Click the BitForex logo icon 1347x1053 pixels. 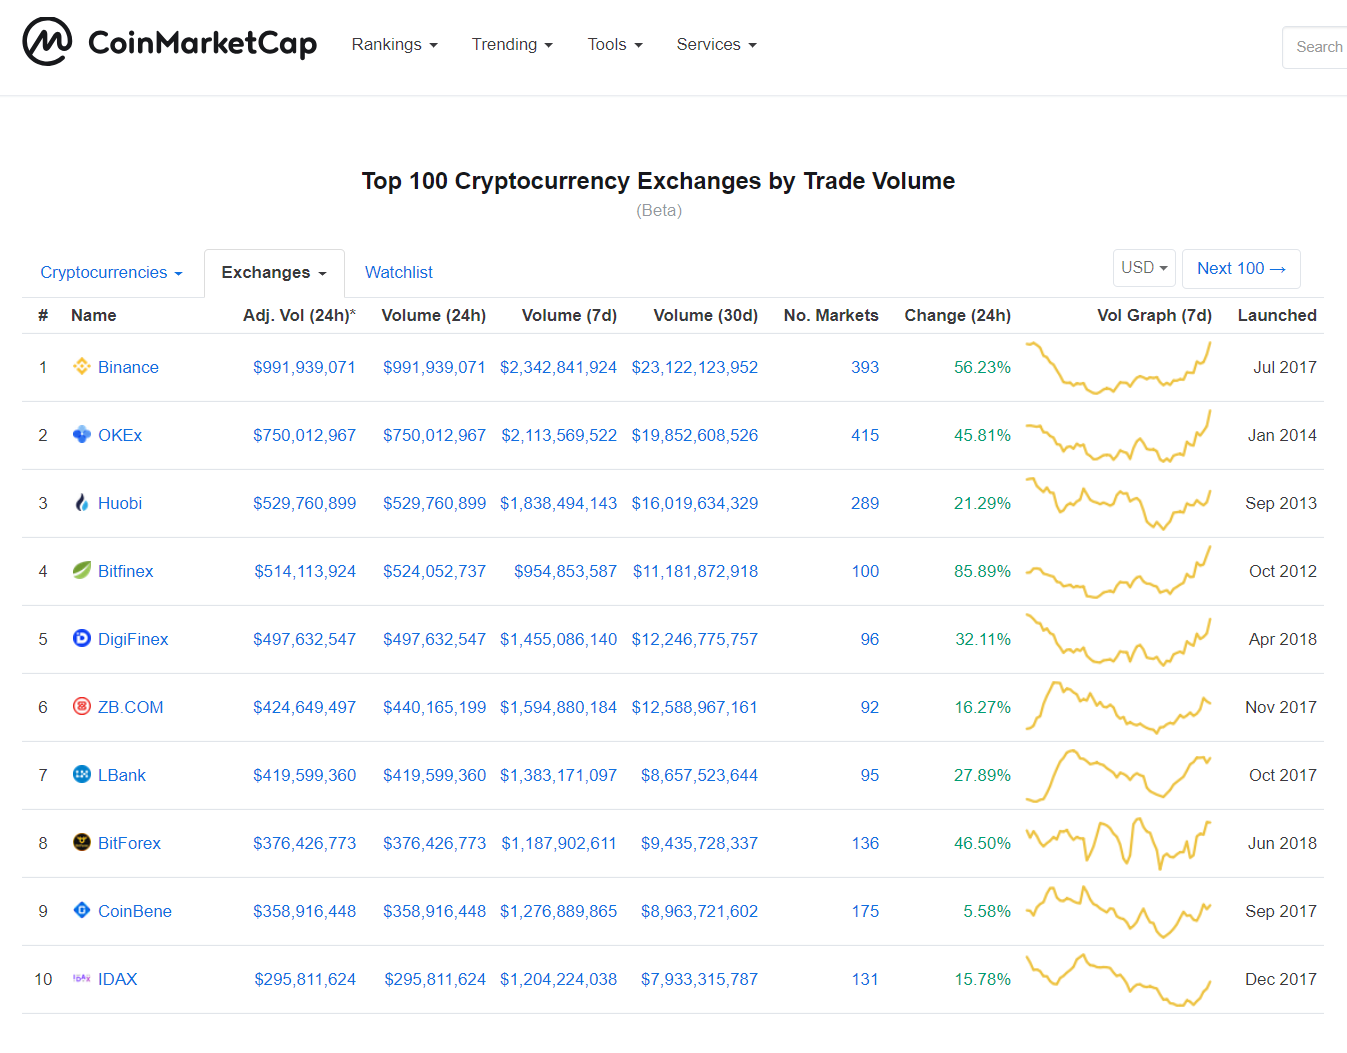coord(82,843)
